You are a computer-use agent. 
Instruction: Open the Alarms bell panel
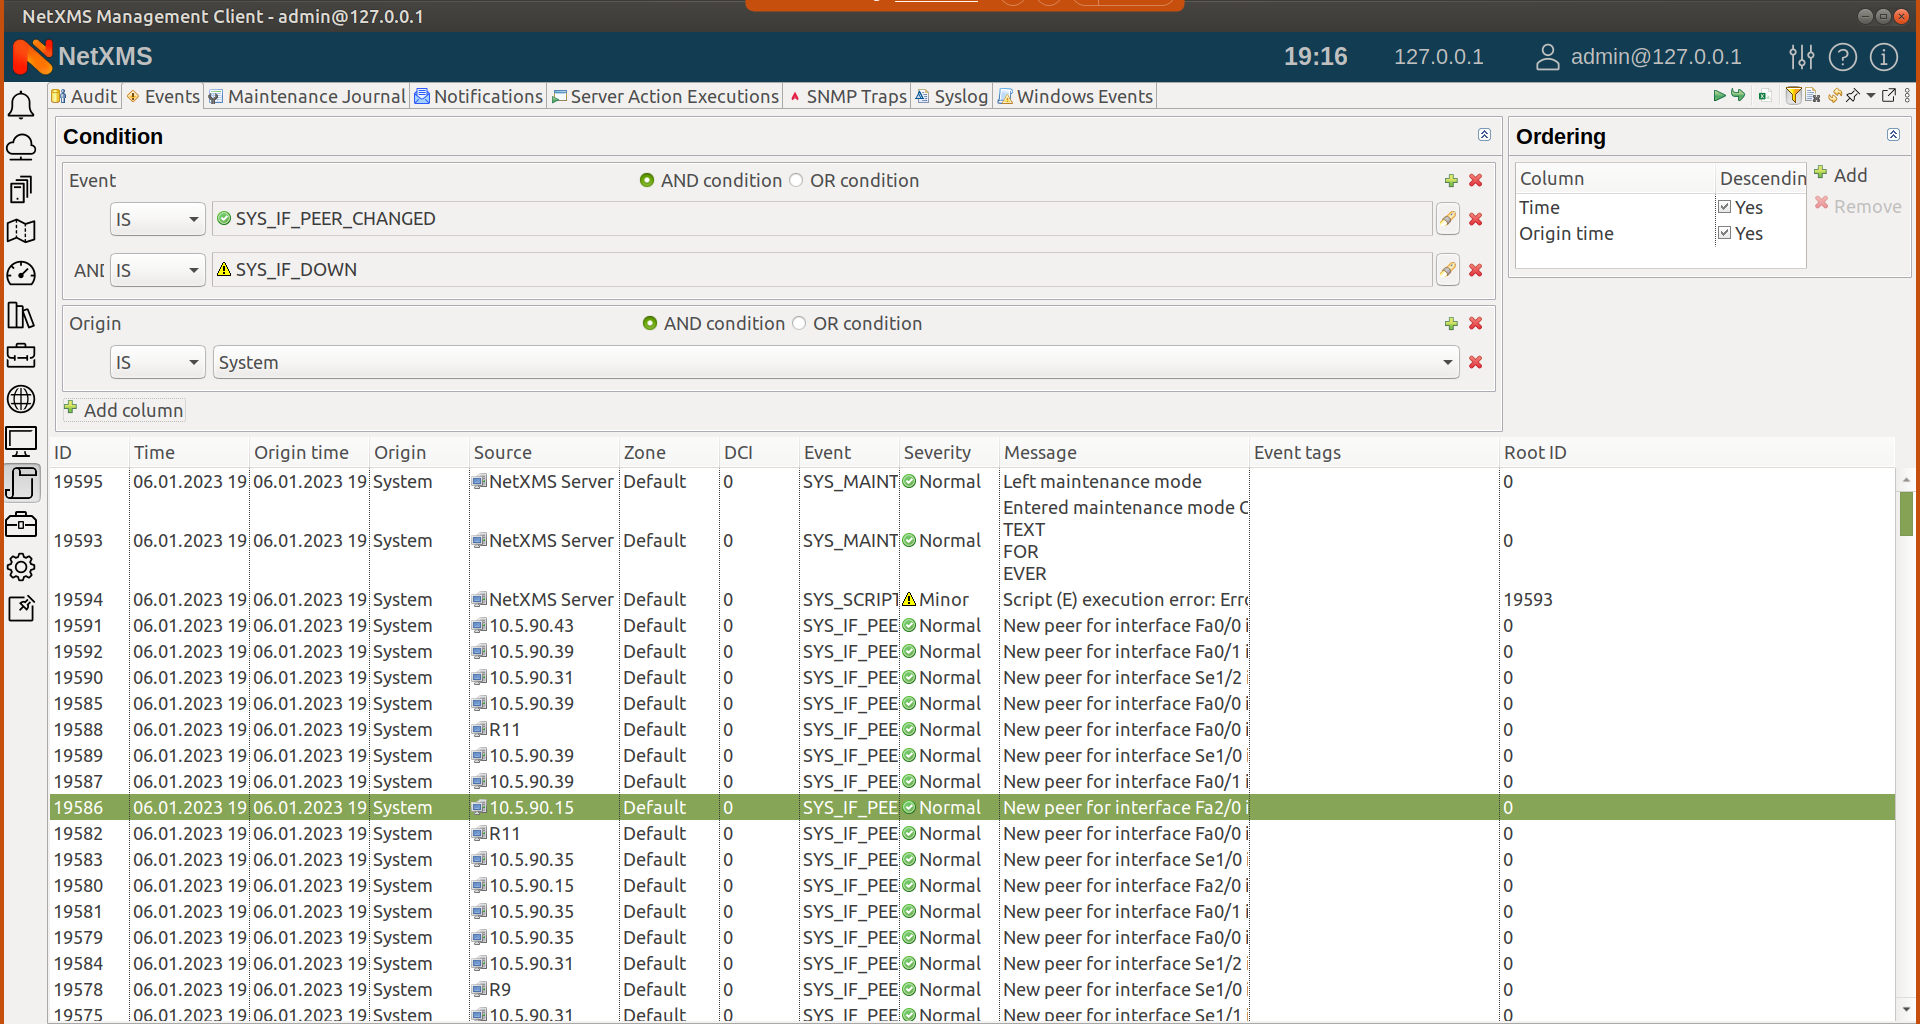(21, 105)
